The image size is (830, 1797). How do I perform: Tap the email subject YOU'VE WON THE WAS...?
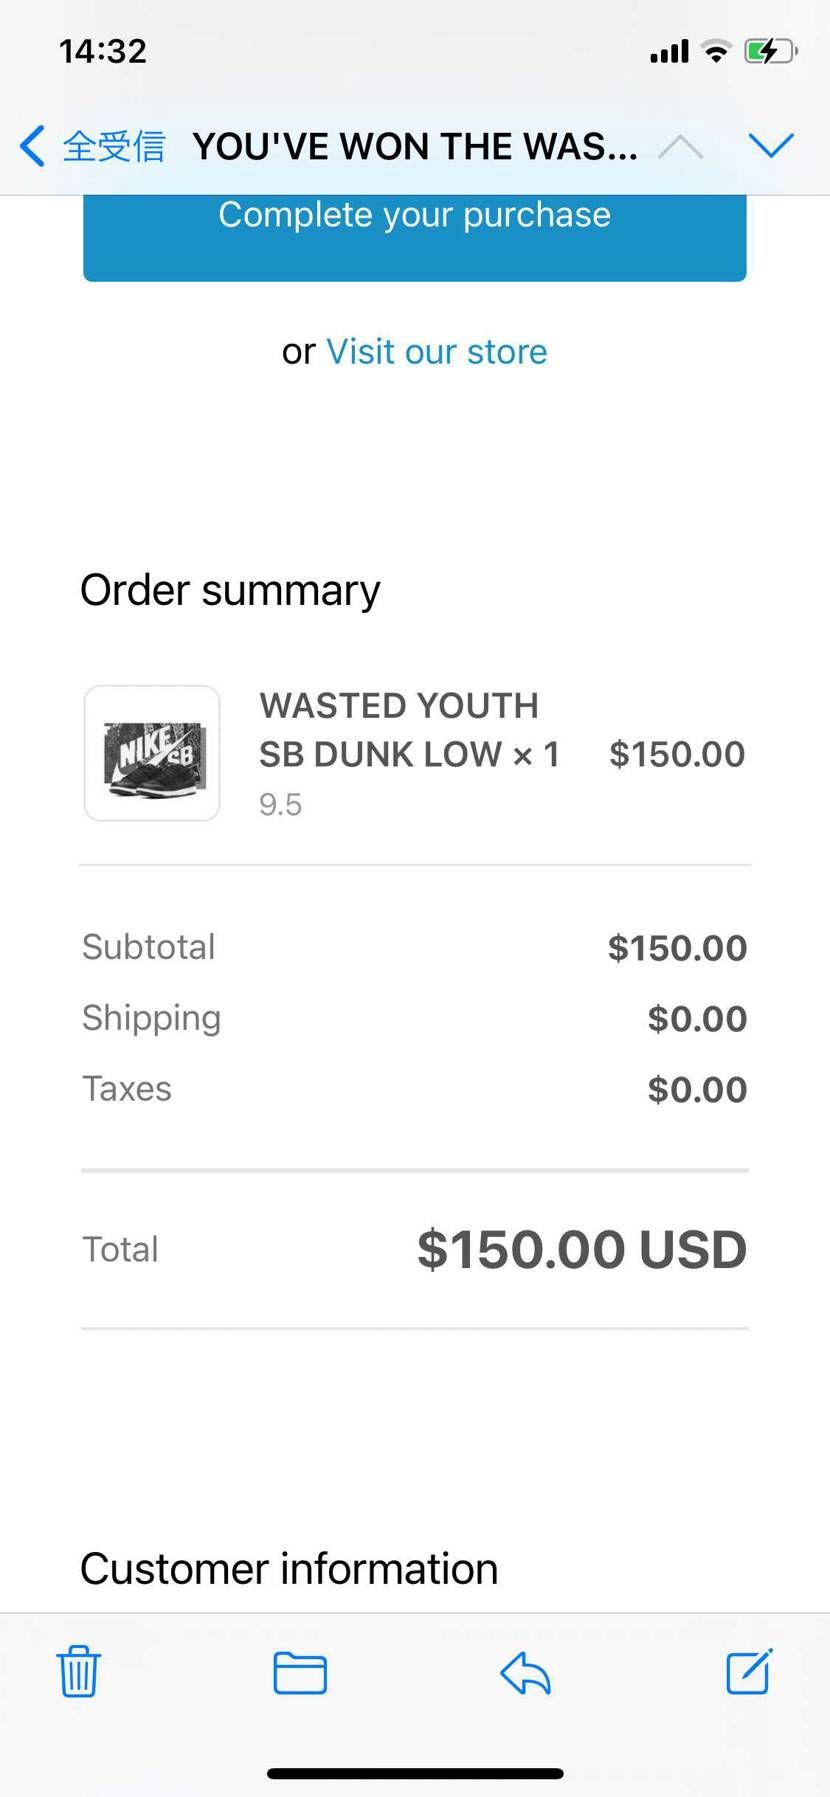pos(415,146)
